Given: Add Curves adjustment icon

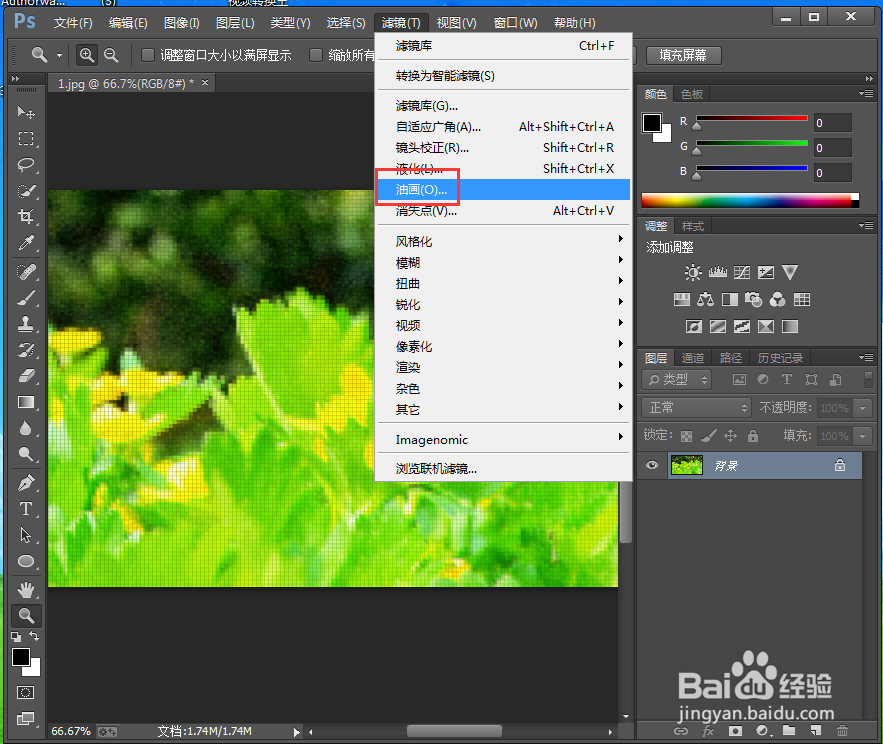Looking at the screenshot, I should pyautogui.click(x=742, y=273).
